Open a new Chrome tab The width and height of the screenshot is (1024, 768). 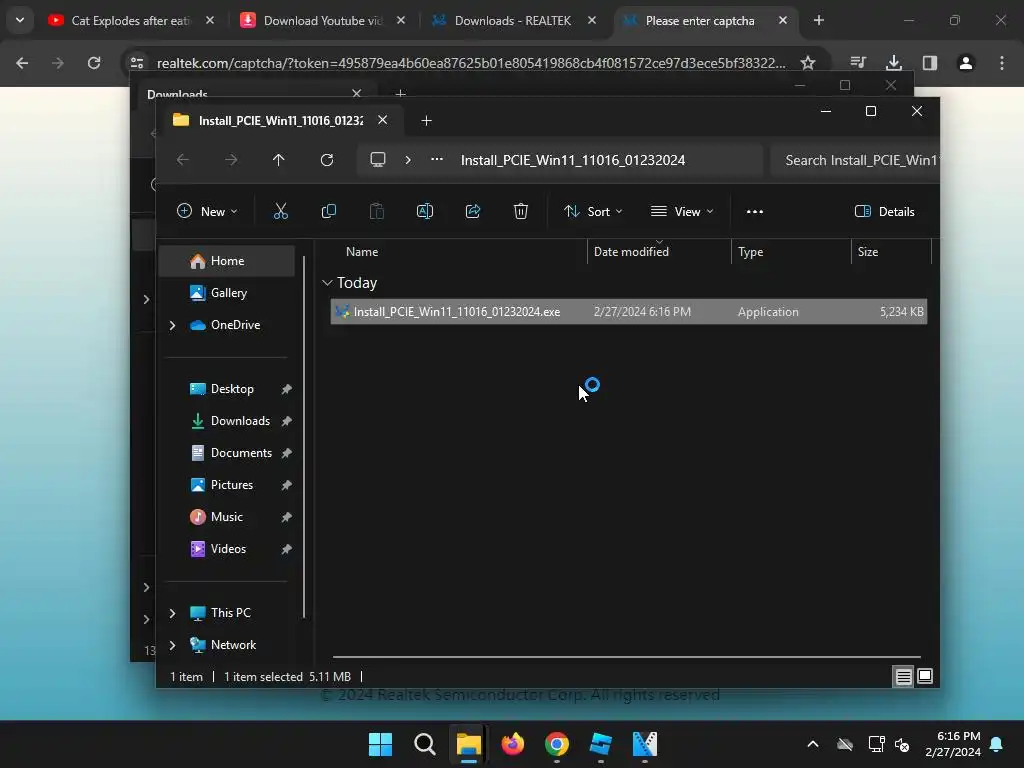click(819, 20)
